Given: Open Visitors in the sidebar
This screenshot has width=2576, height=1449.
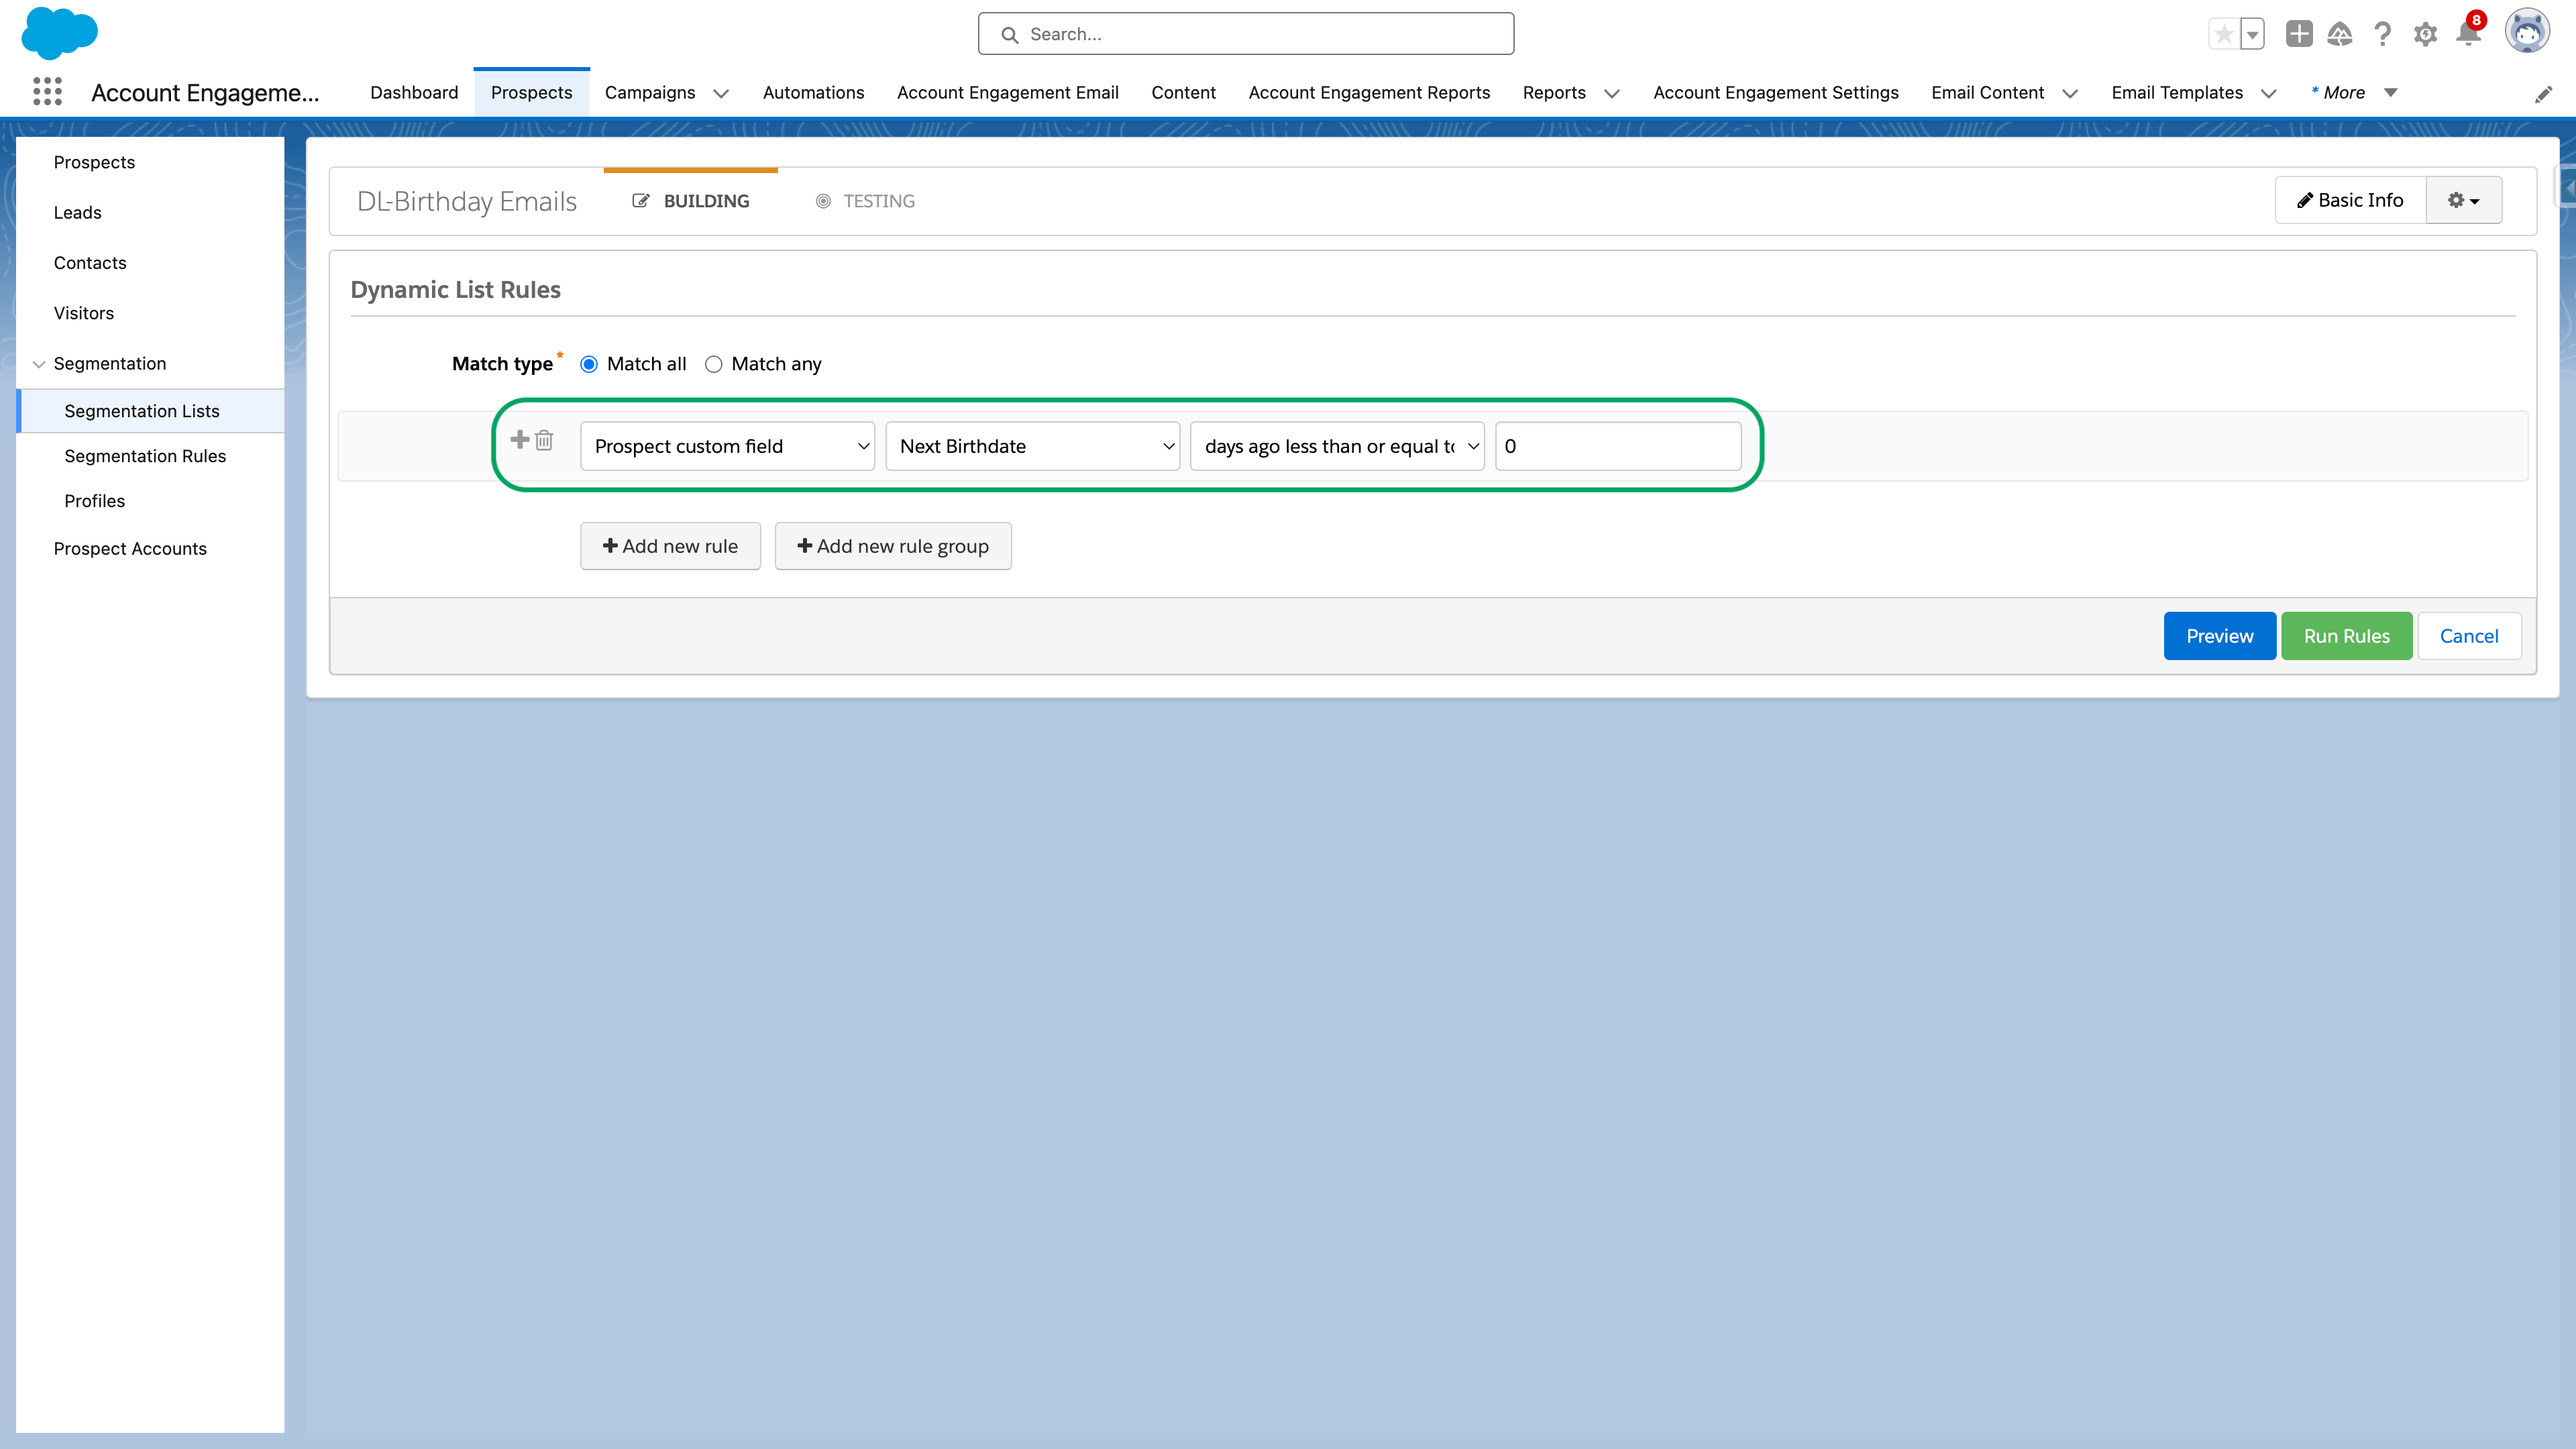Looking at the screenshot, I should pos(83,313).
